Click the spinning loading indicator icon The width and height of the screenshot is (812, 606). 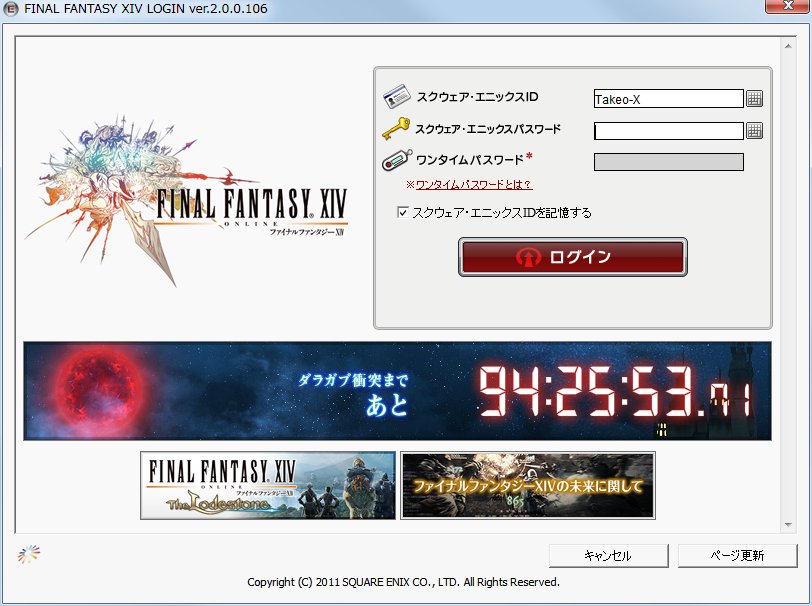click(28, 554)
